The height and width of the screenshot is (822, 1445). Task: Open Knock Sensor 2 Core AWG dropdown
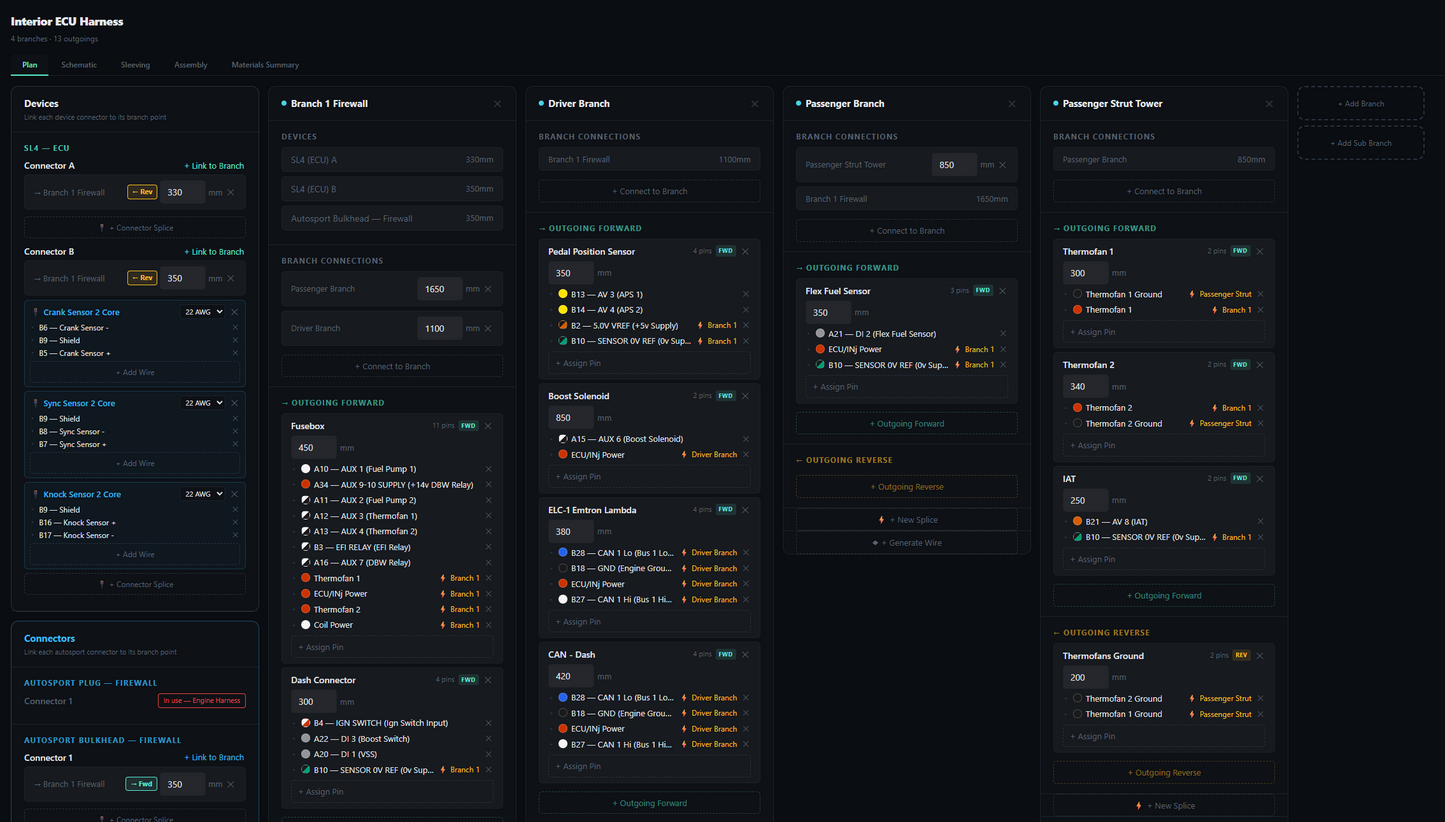pyautogui.click(x=203, y=494)
